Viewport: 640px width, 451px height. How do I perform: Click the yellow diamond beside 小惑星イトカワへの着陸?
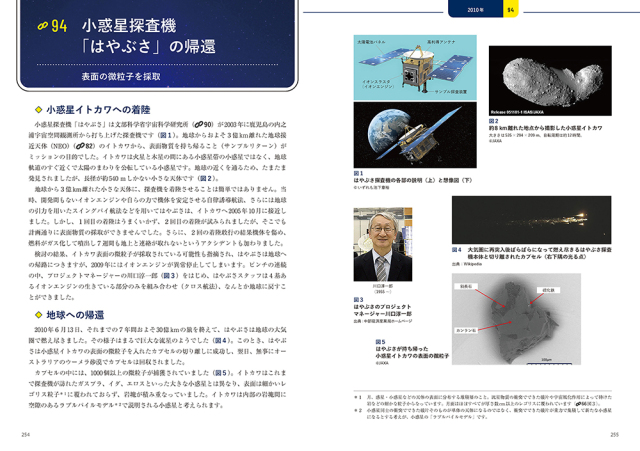click(x=39, y=109)
